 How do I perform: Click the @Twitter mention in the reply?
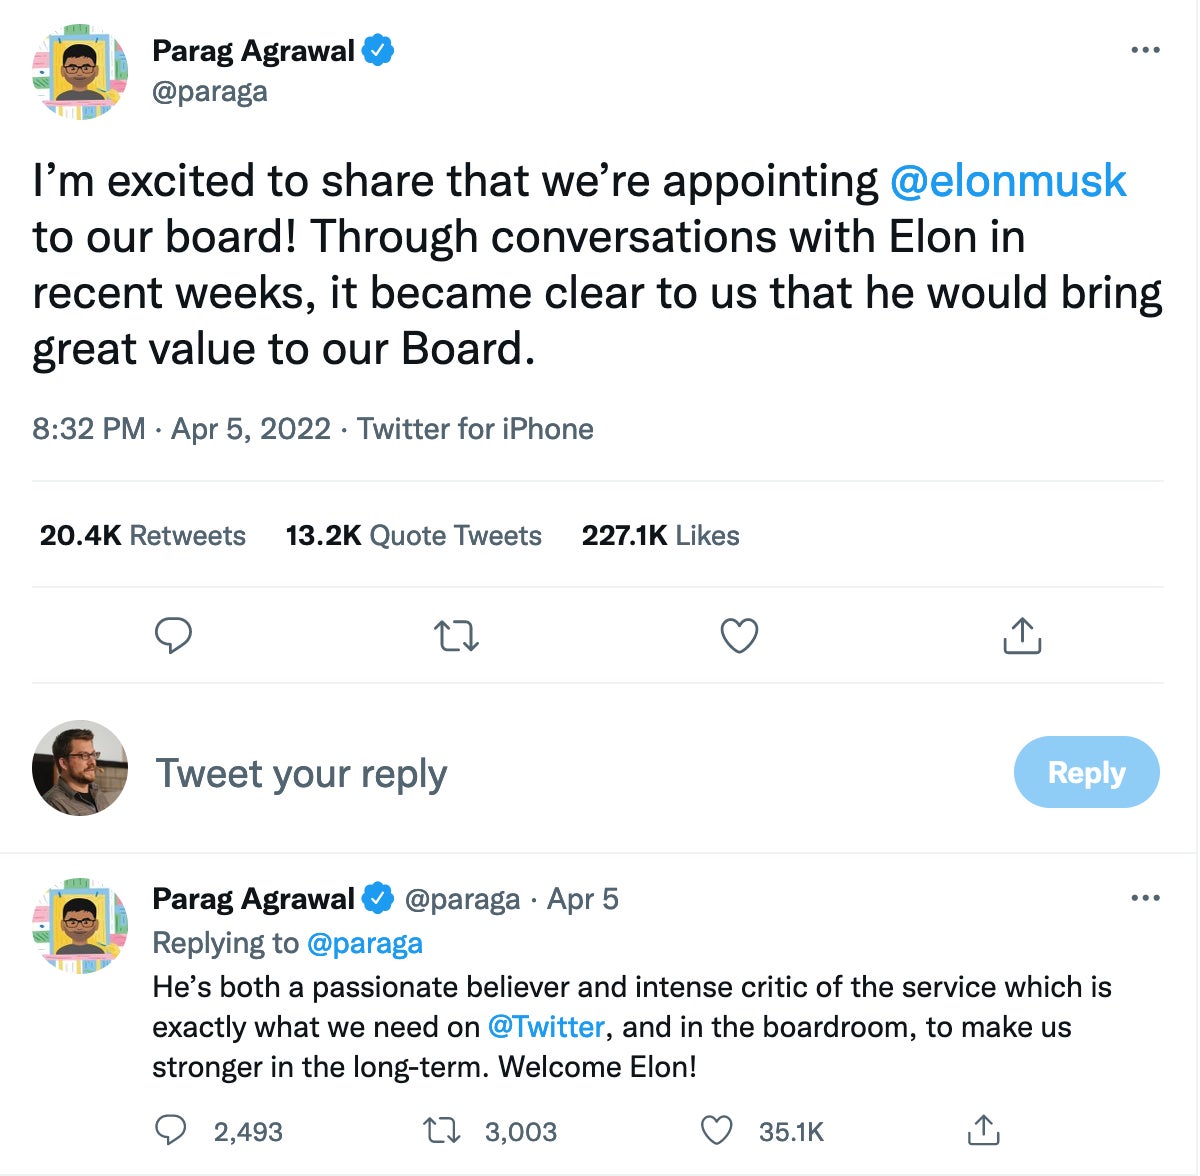(547, 1027)
